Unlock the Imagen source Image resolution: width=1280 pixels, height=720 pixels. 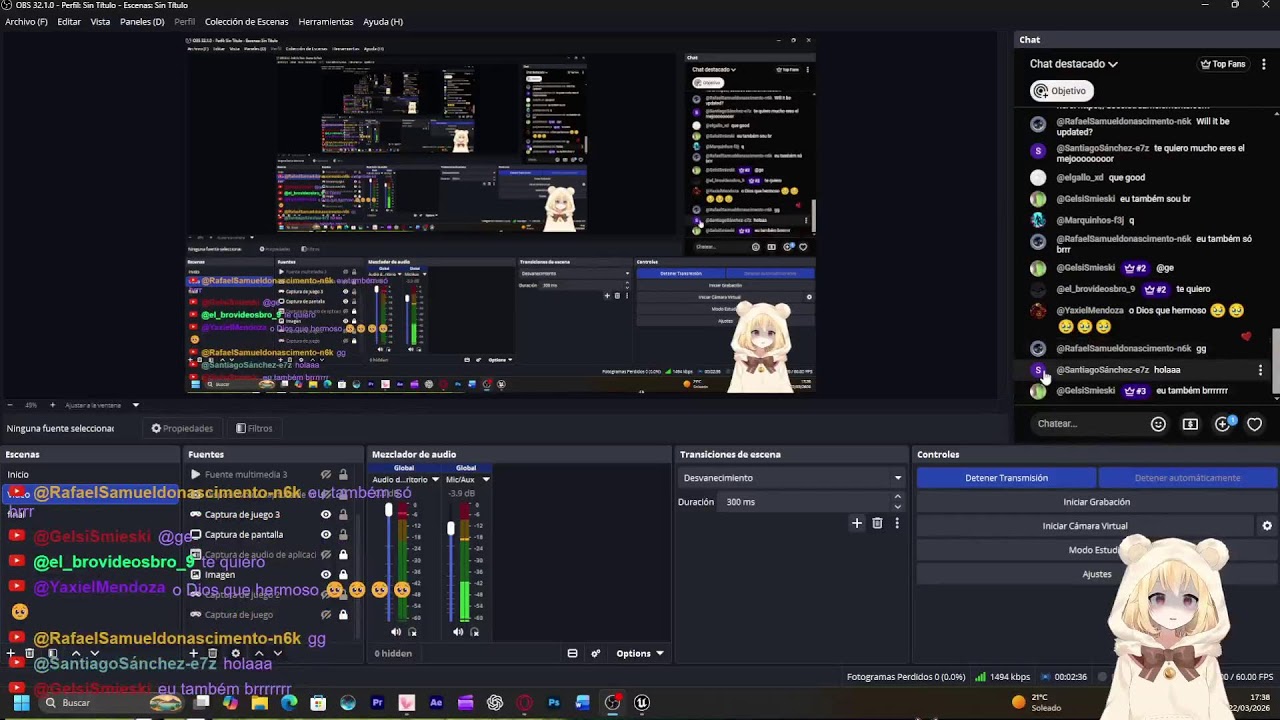(x=343, y=575)
